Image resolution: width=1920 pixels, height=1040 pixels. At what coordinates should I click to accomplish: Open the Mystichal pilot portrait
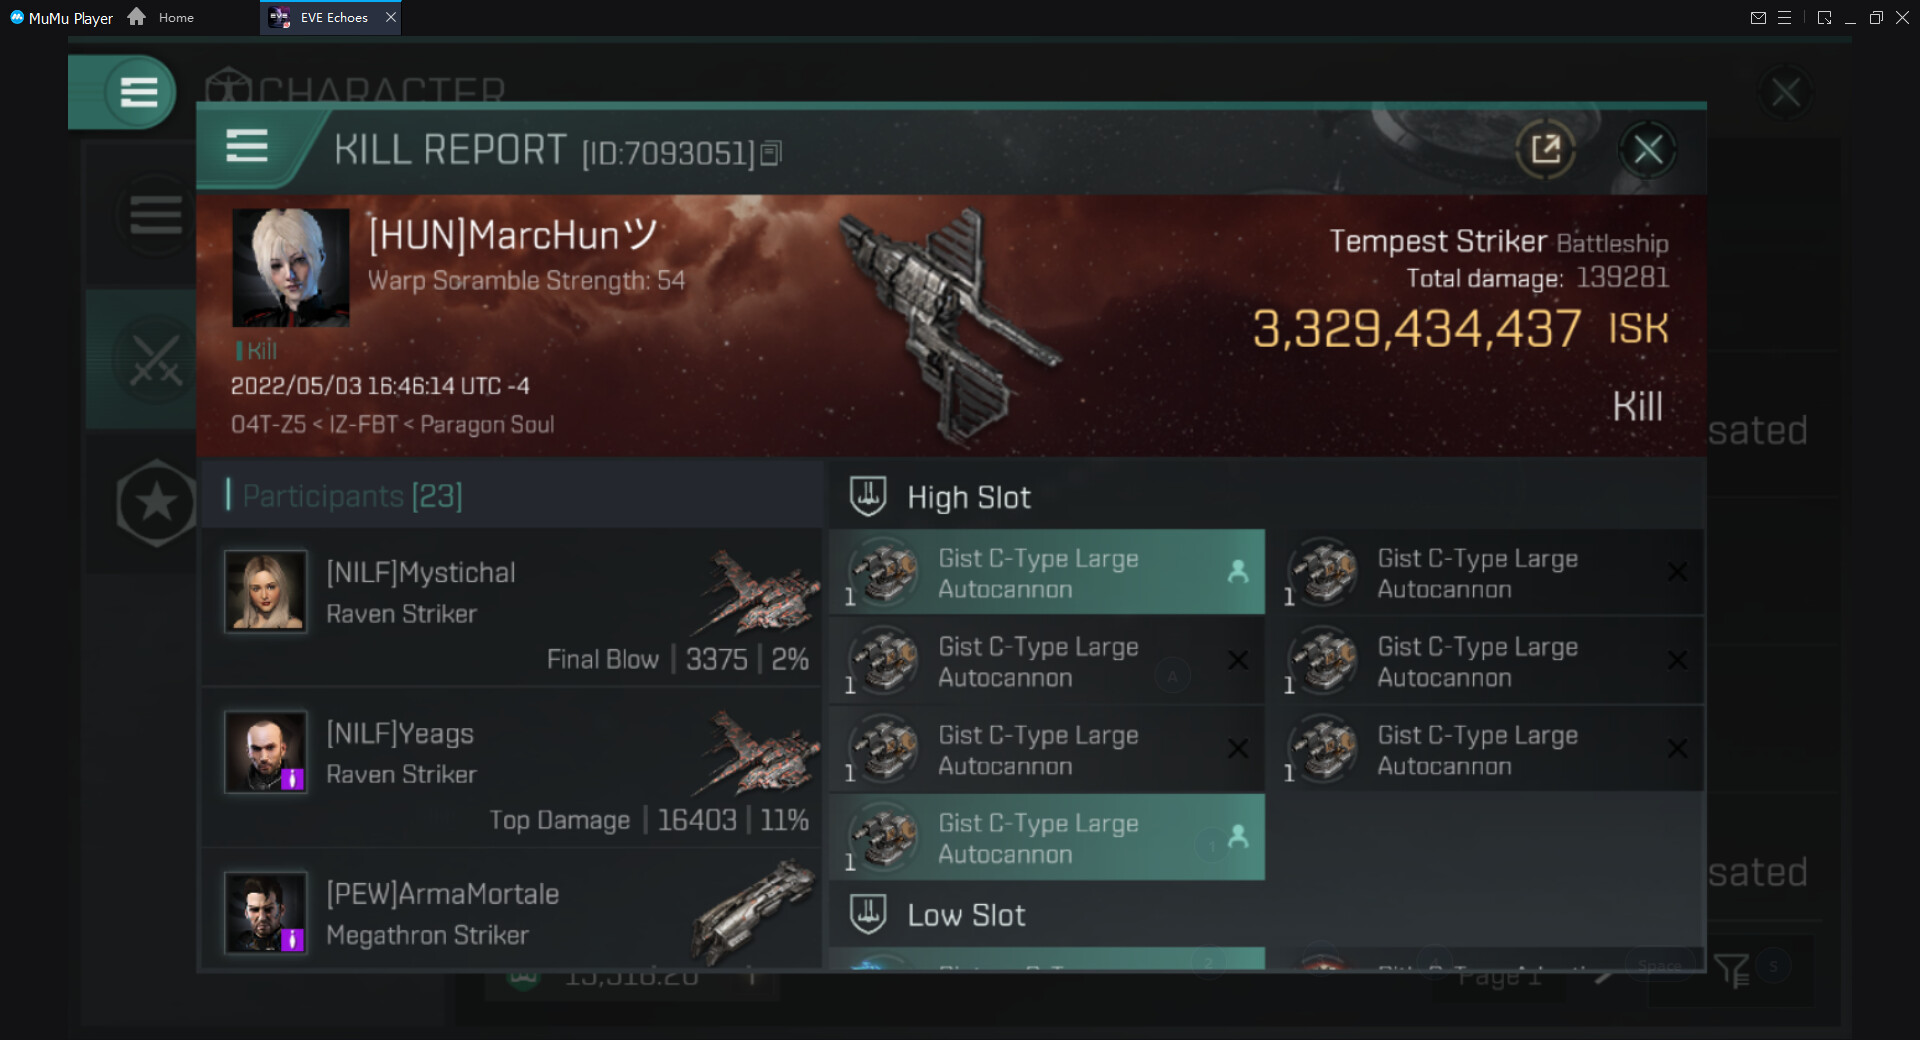tap(265, 591)
